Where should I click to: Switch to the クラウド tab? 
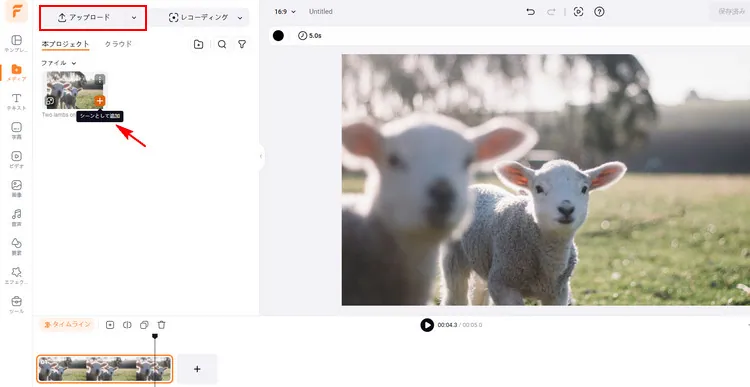pos(118,44)
